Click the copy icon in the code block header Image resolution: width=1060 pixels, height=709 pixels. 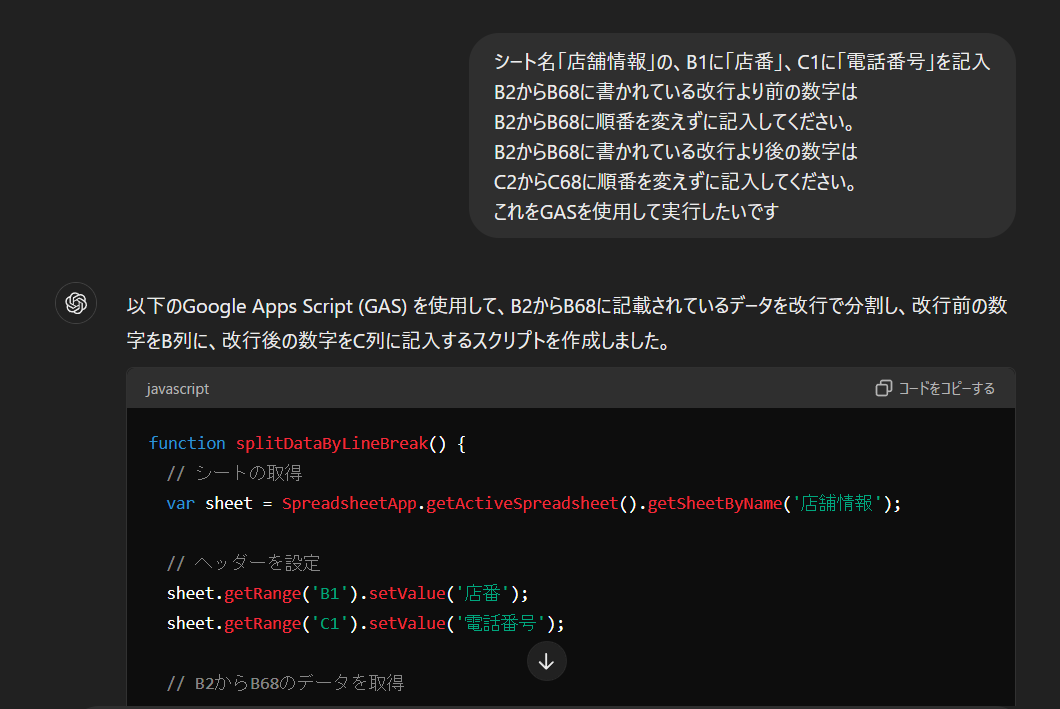pos(883,388)
